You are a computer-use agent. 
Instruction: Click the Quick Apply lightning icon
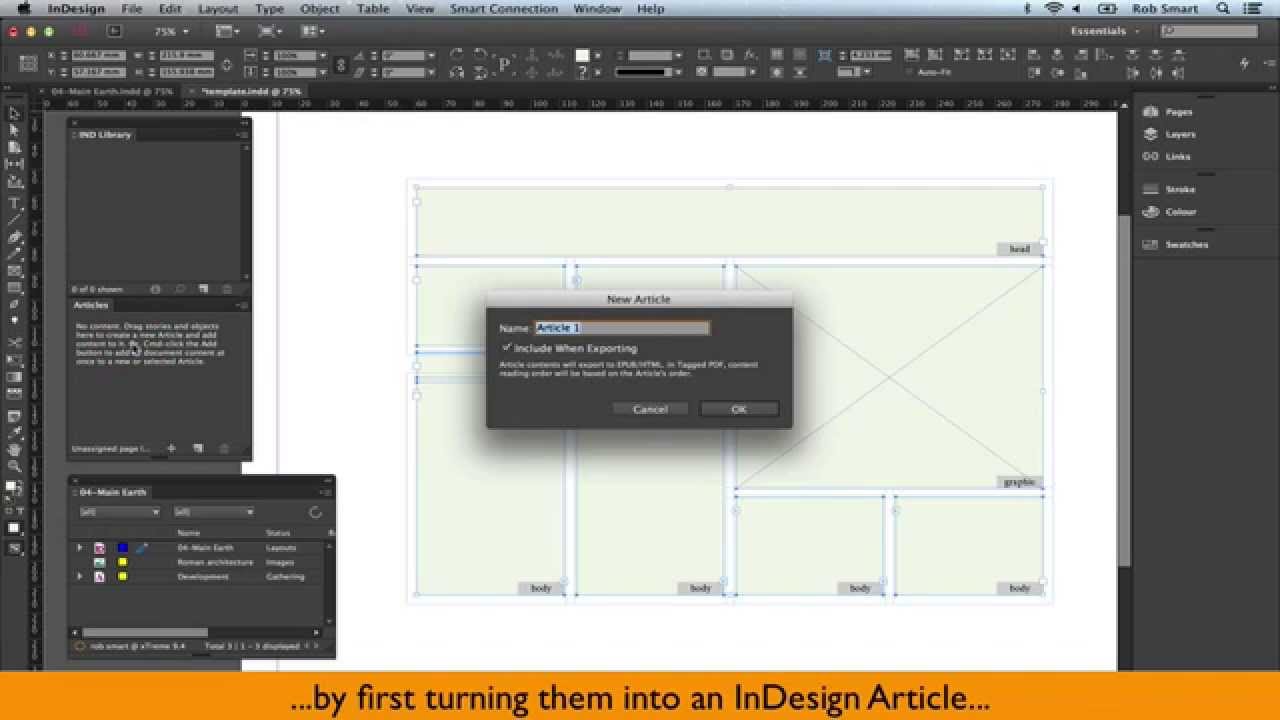[1244, 63]
